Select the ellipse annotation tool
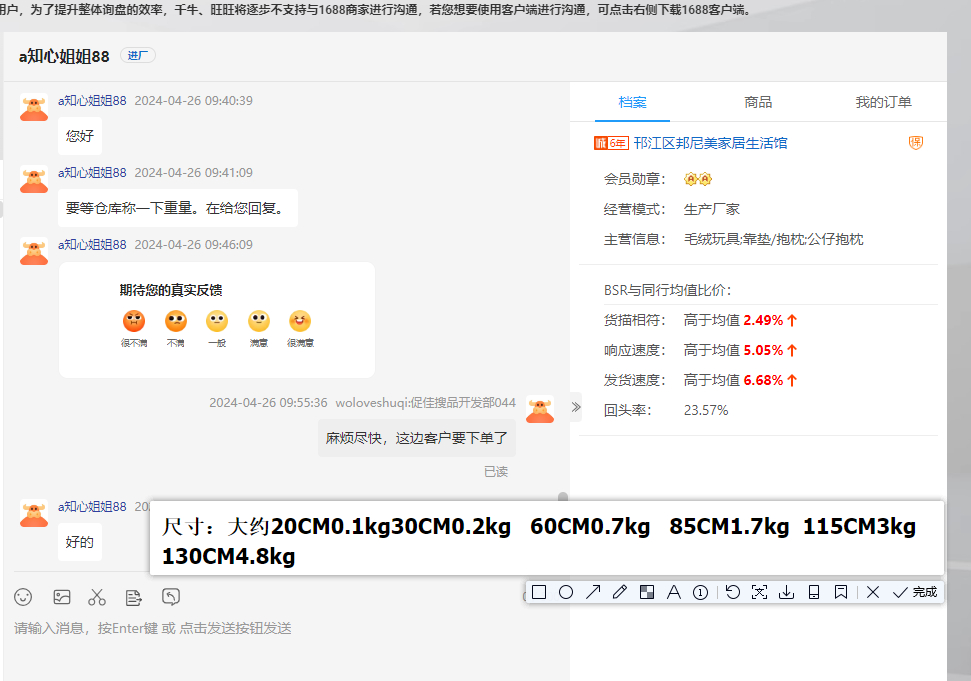This screenshot has width=971, height=681. [x=565, y=592]
